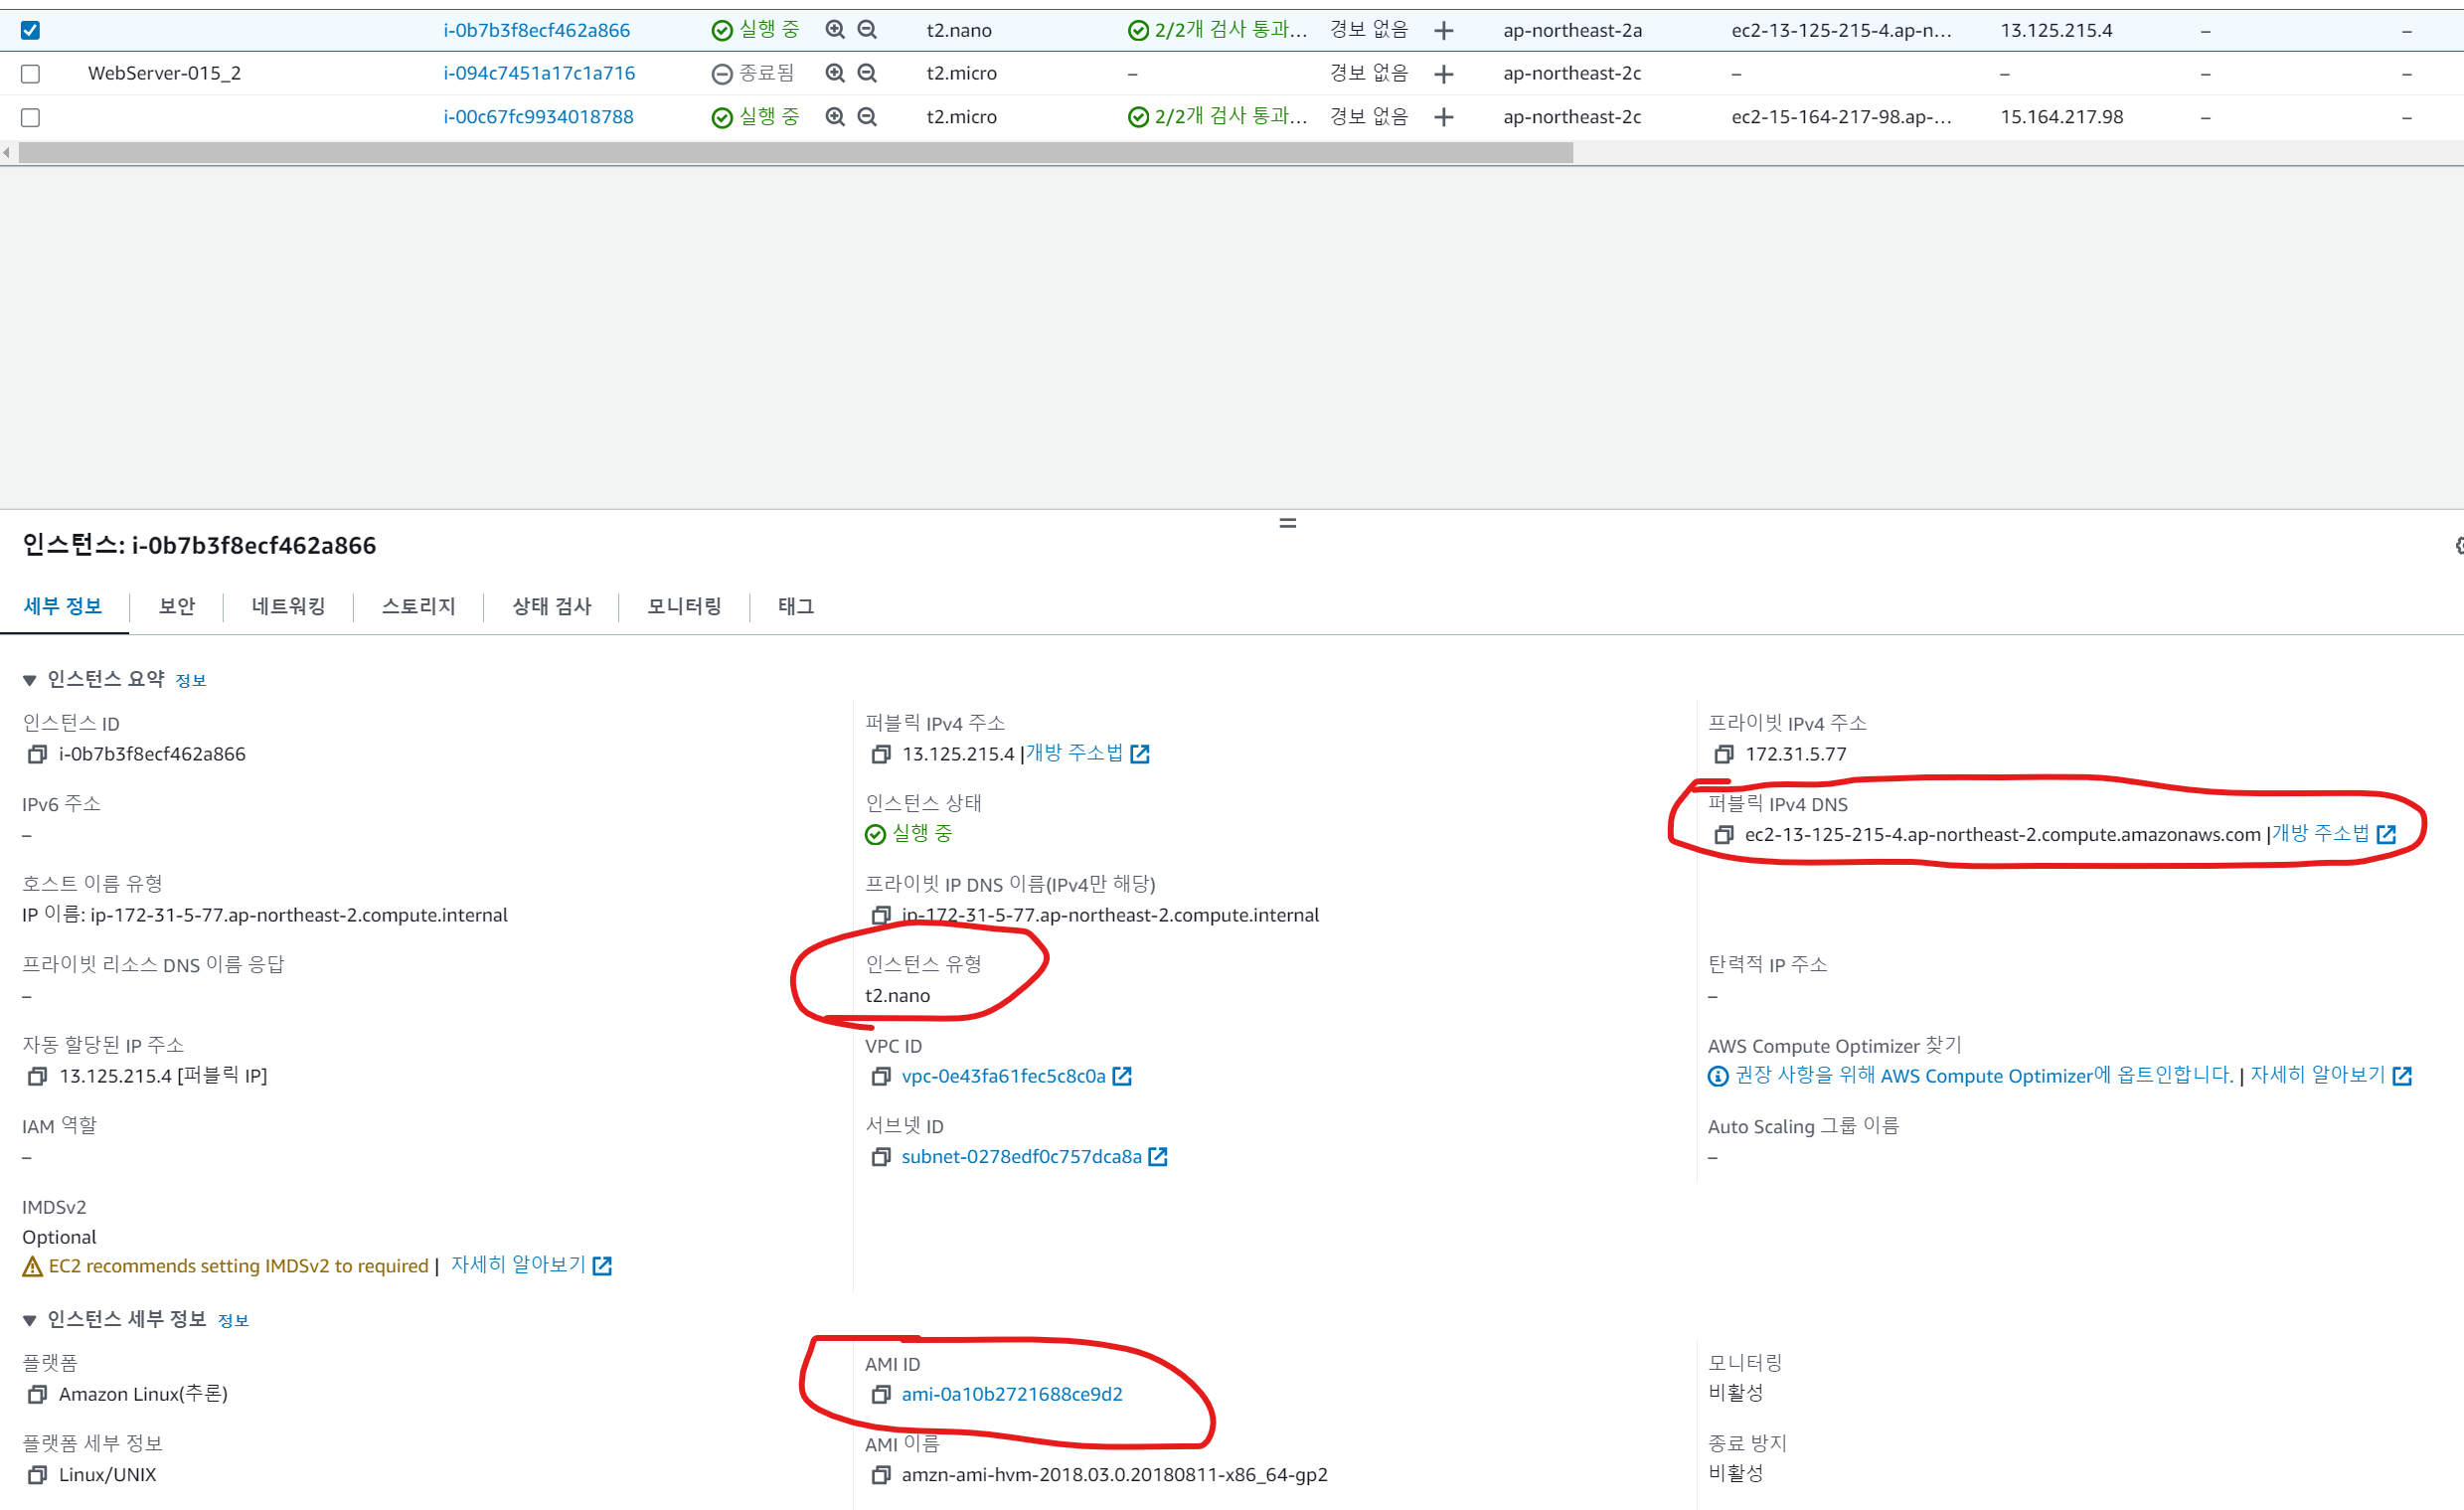This screenshot has width=2464, height=1510.
Task: Uncheck the selected t2.nano instance checkbox
Action: pyautogui.click(x=30, y=30)
